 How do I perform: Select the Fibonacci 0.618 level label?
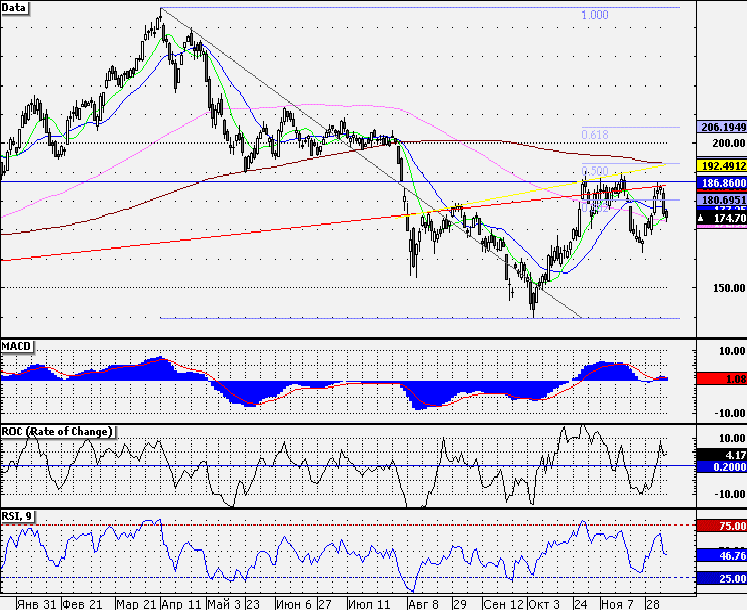595,135
